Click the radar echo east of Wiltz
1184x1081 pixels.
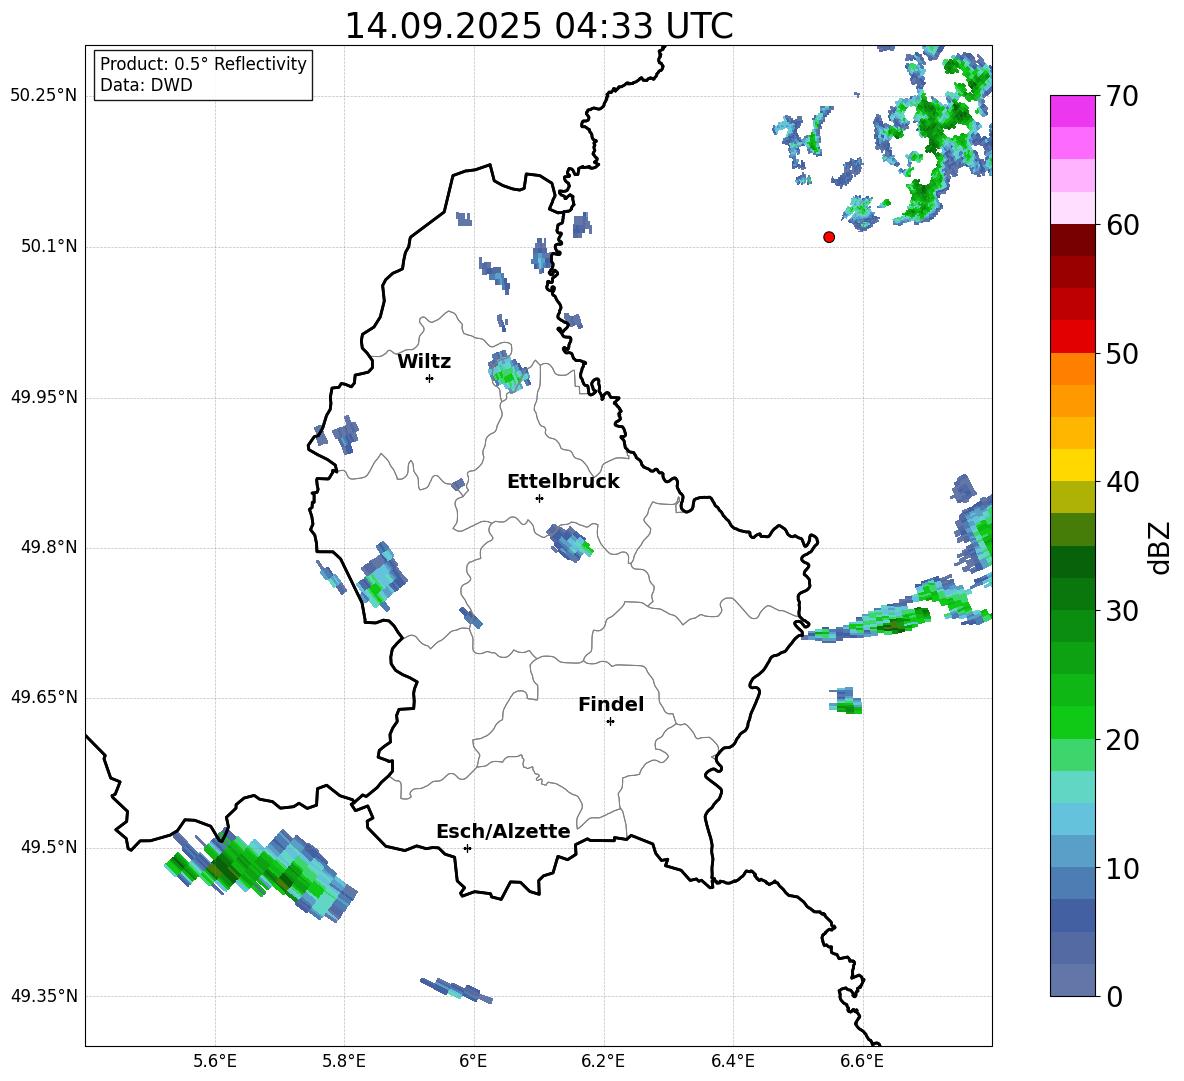pyautogui.click(x=508, y=372)
